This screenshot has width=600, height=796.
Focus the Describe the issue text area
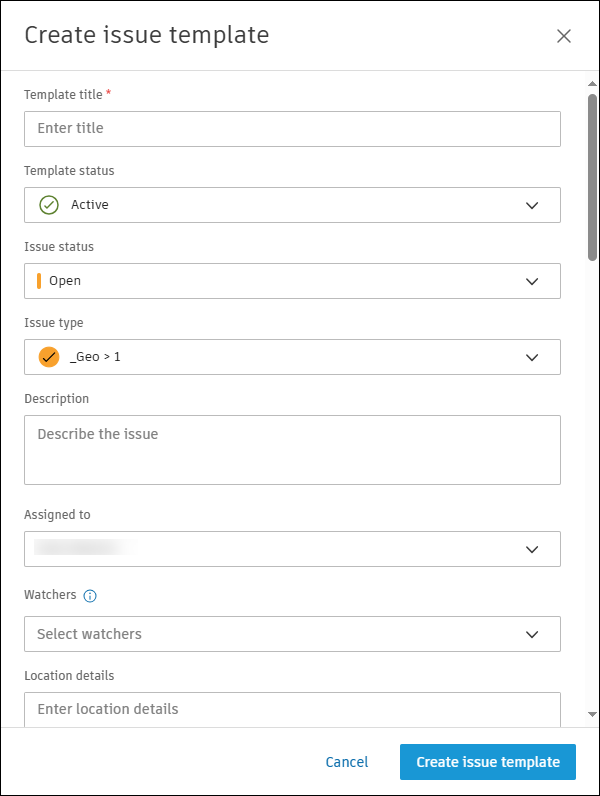292,450
